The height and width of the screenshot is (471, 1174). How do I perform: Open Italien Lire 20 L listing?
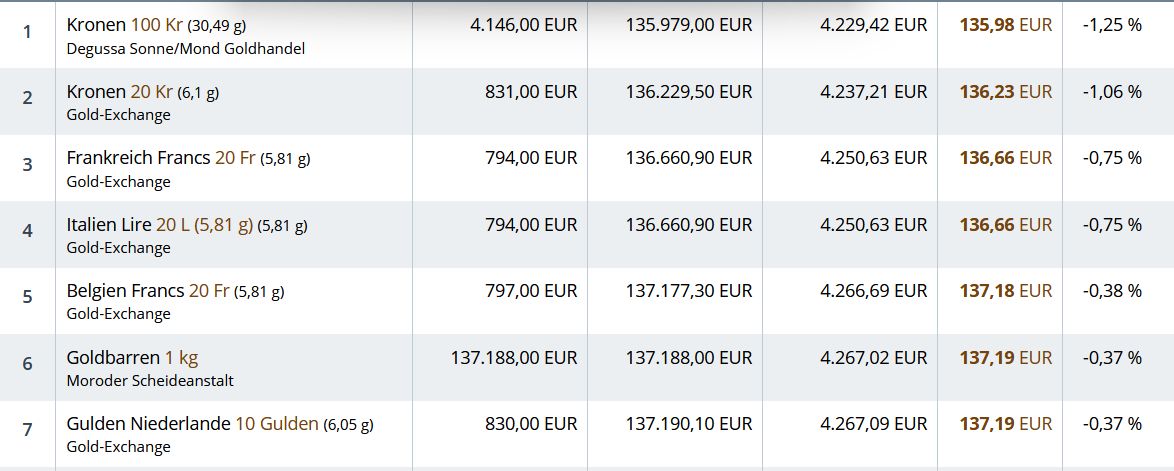(x=186, y=225)
